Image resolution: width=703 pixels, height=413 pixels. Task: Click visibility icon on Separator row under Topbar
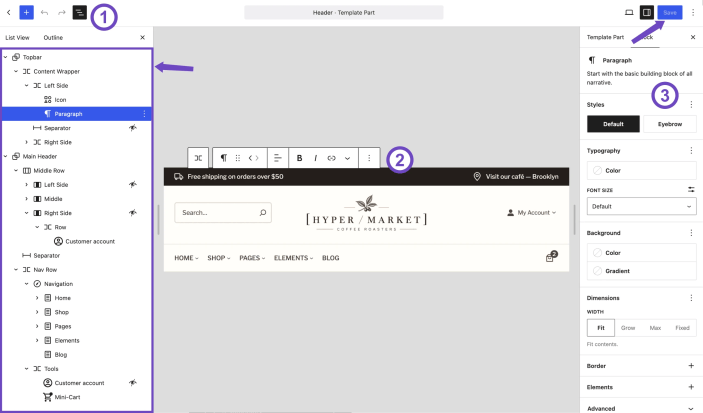click(133, 128)
